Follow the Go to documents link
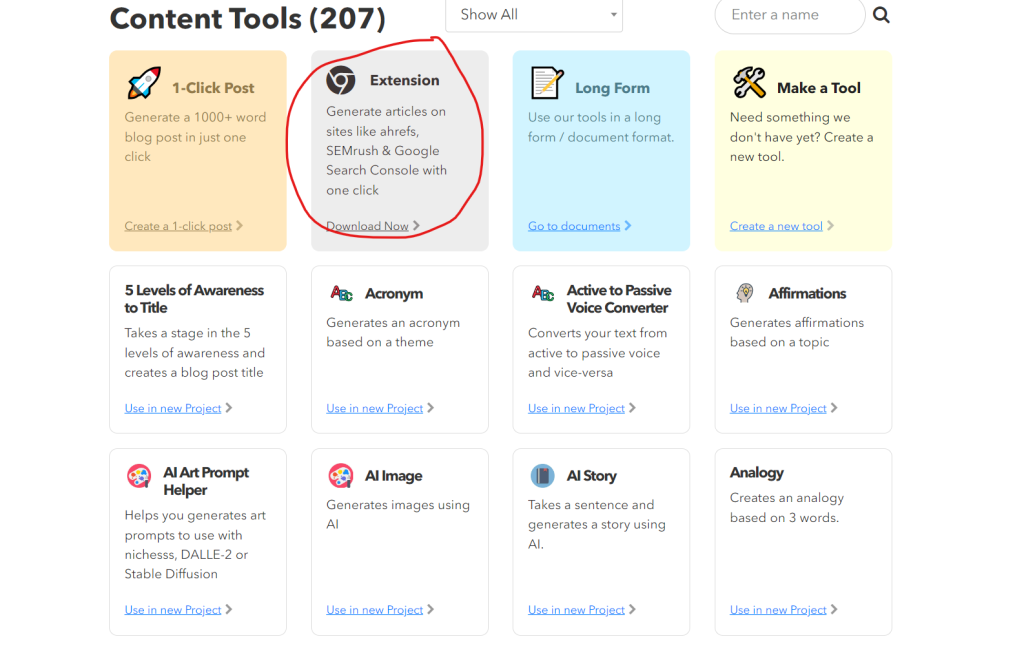 (x=573, y=226)
